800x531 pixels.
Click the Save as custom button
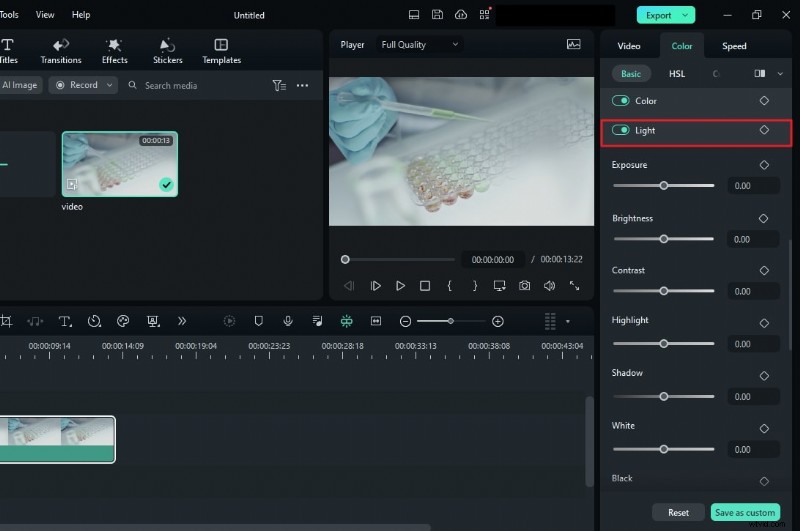click(x=744, y=512)
